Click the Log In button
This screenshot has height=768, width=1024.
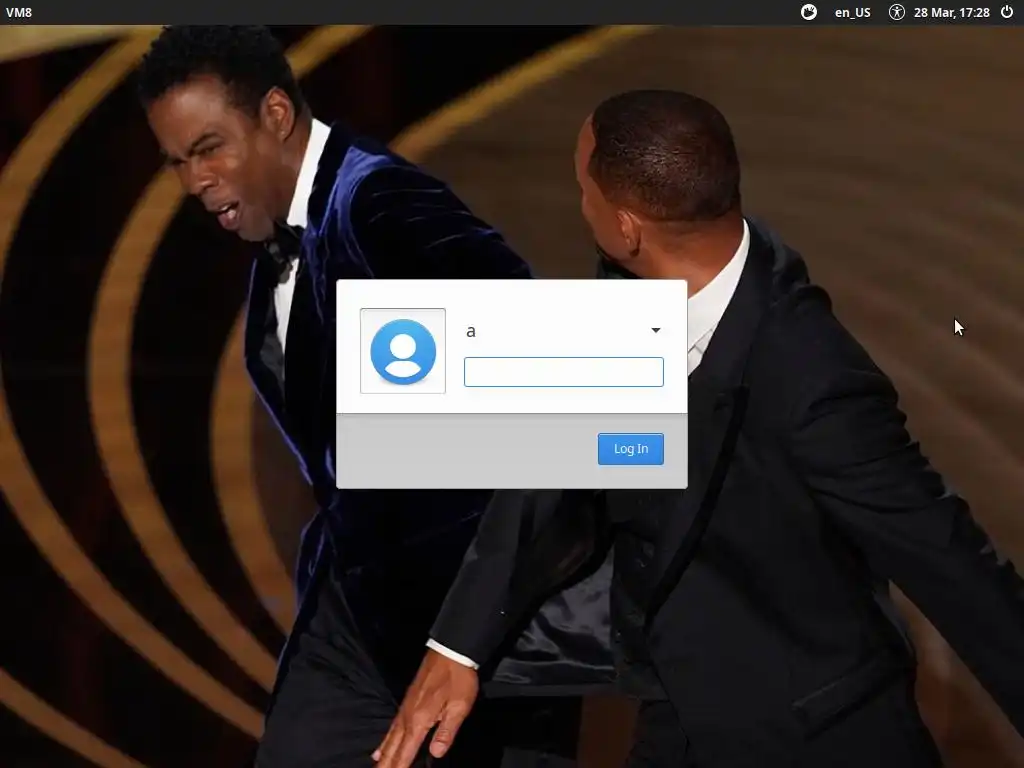click(x=631, y=449)
